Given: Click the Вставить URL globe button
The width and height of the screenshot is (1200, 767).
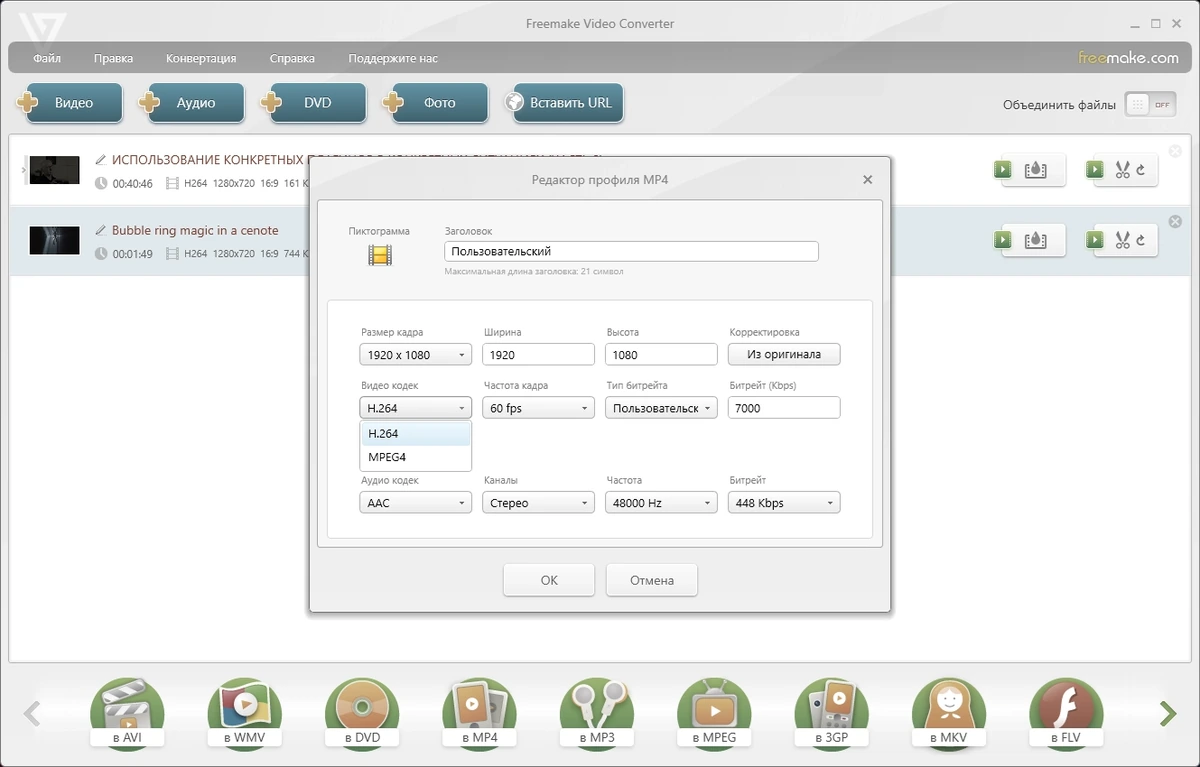Looking at the screenshot, I should point(564,103).
